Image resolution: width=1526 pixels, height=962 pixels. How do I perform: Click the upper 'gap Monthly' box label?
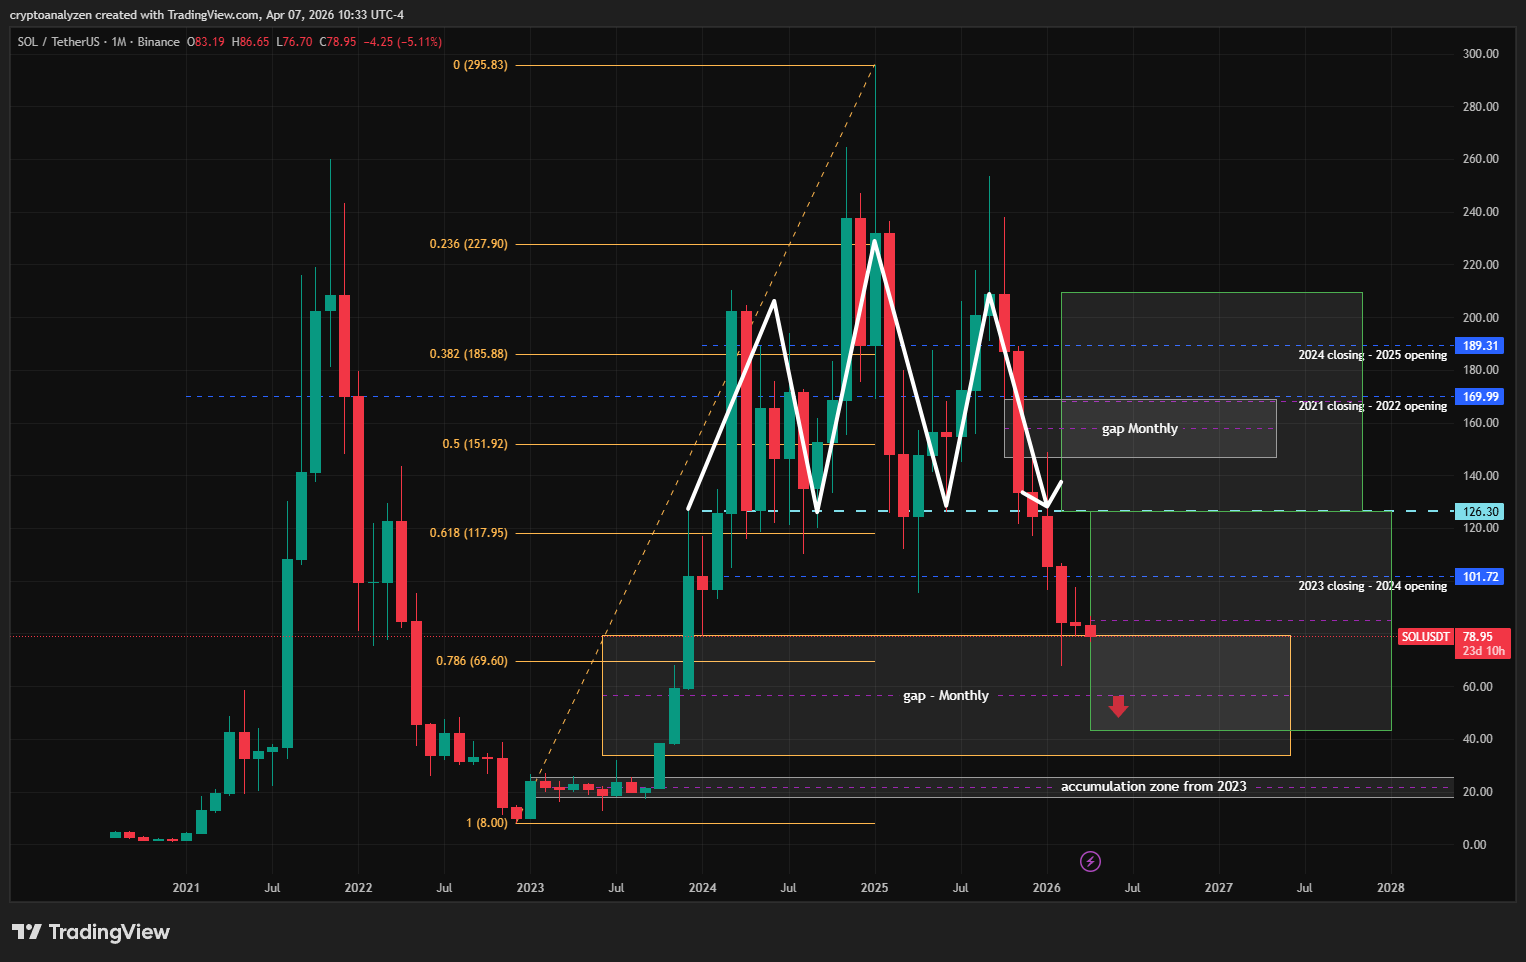click(x=1140, y=429)
